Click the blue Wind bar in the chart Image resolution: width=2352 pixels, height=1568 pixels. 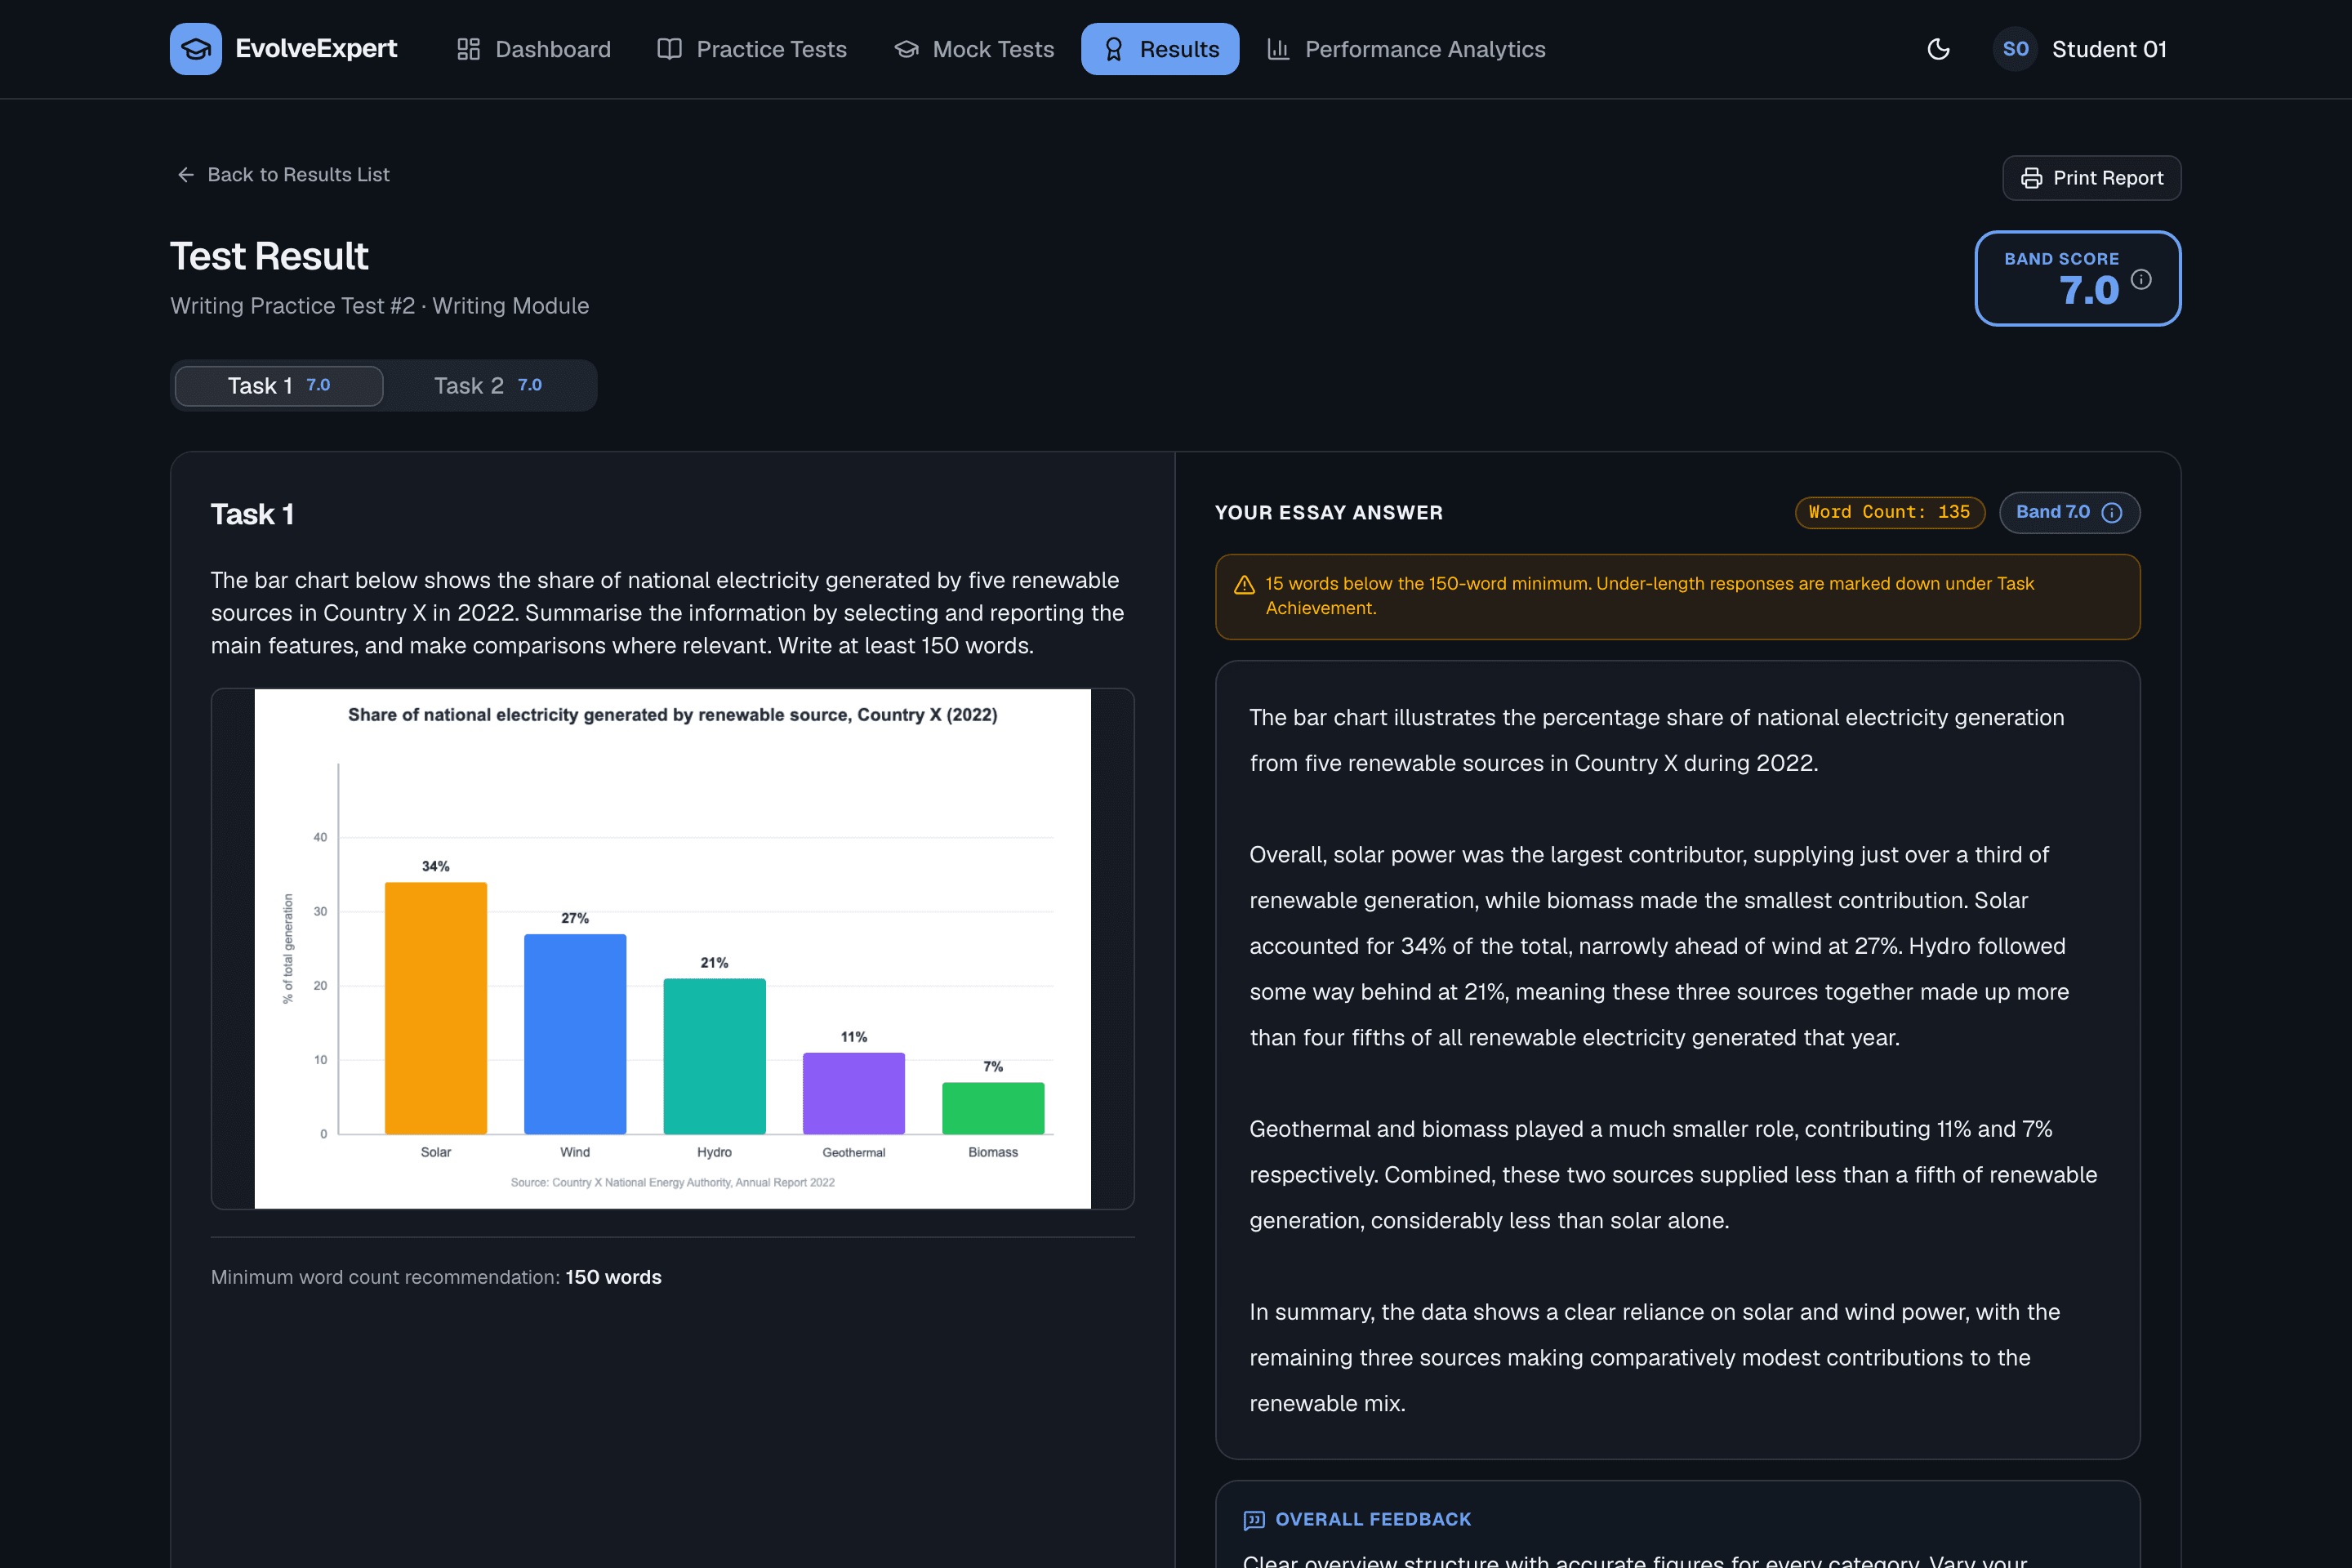point(575,1034)
